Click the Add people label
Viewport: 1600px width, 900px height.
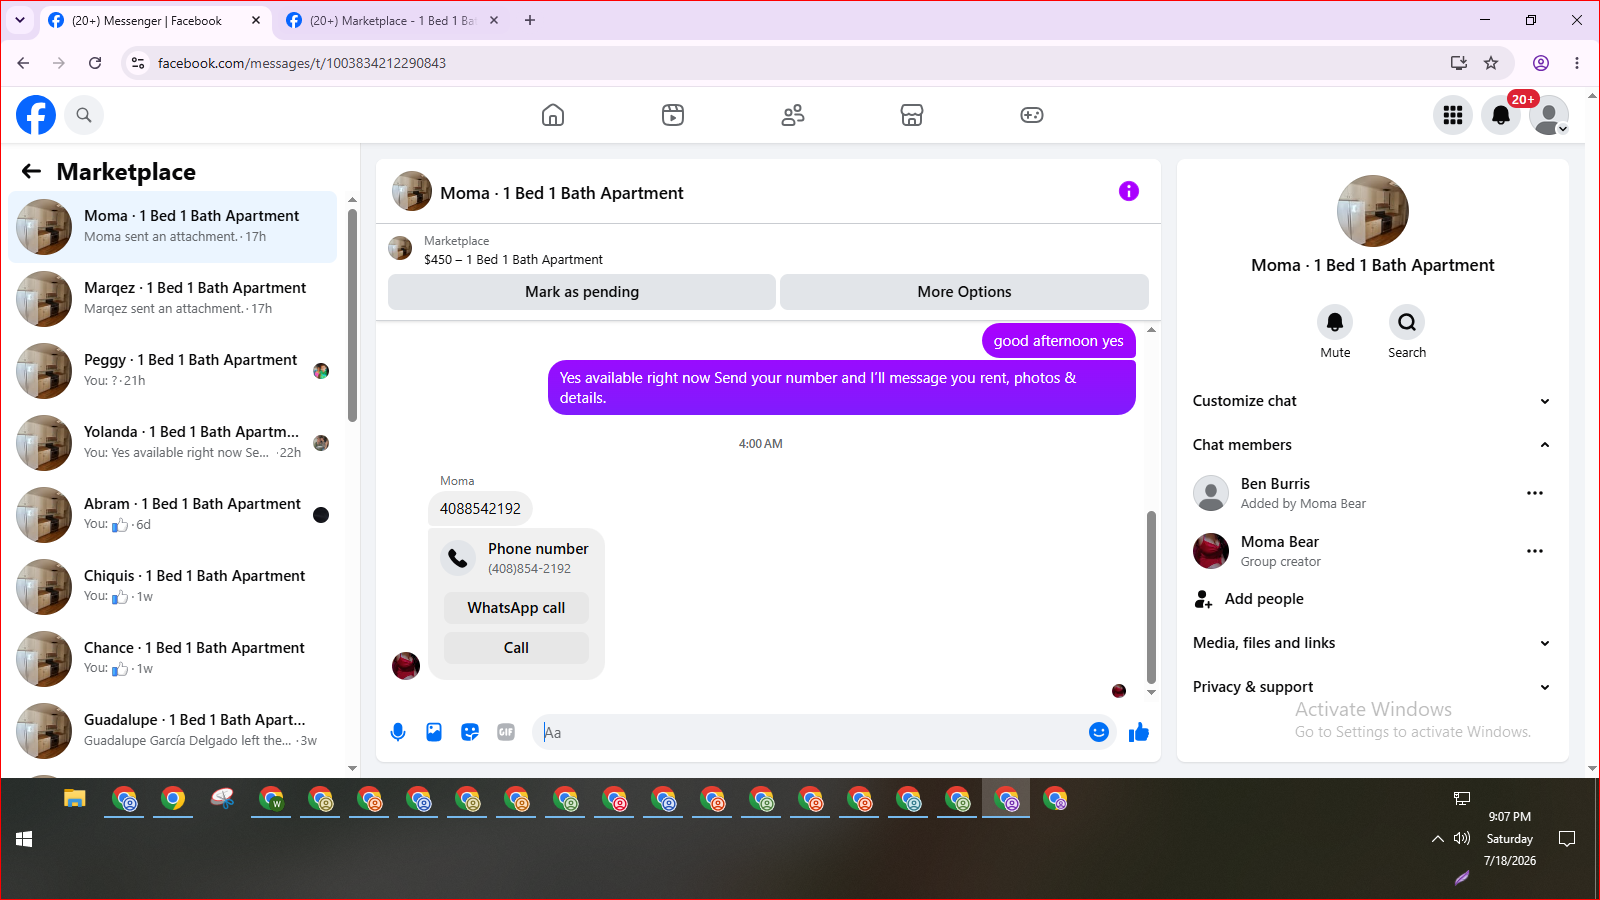pyautogui.click(x=1264, y=599)
